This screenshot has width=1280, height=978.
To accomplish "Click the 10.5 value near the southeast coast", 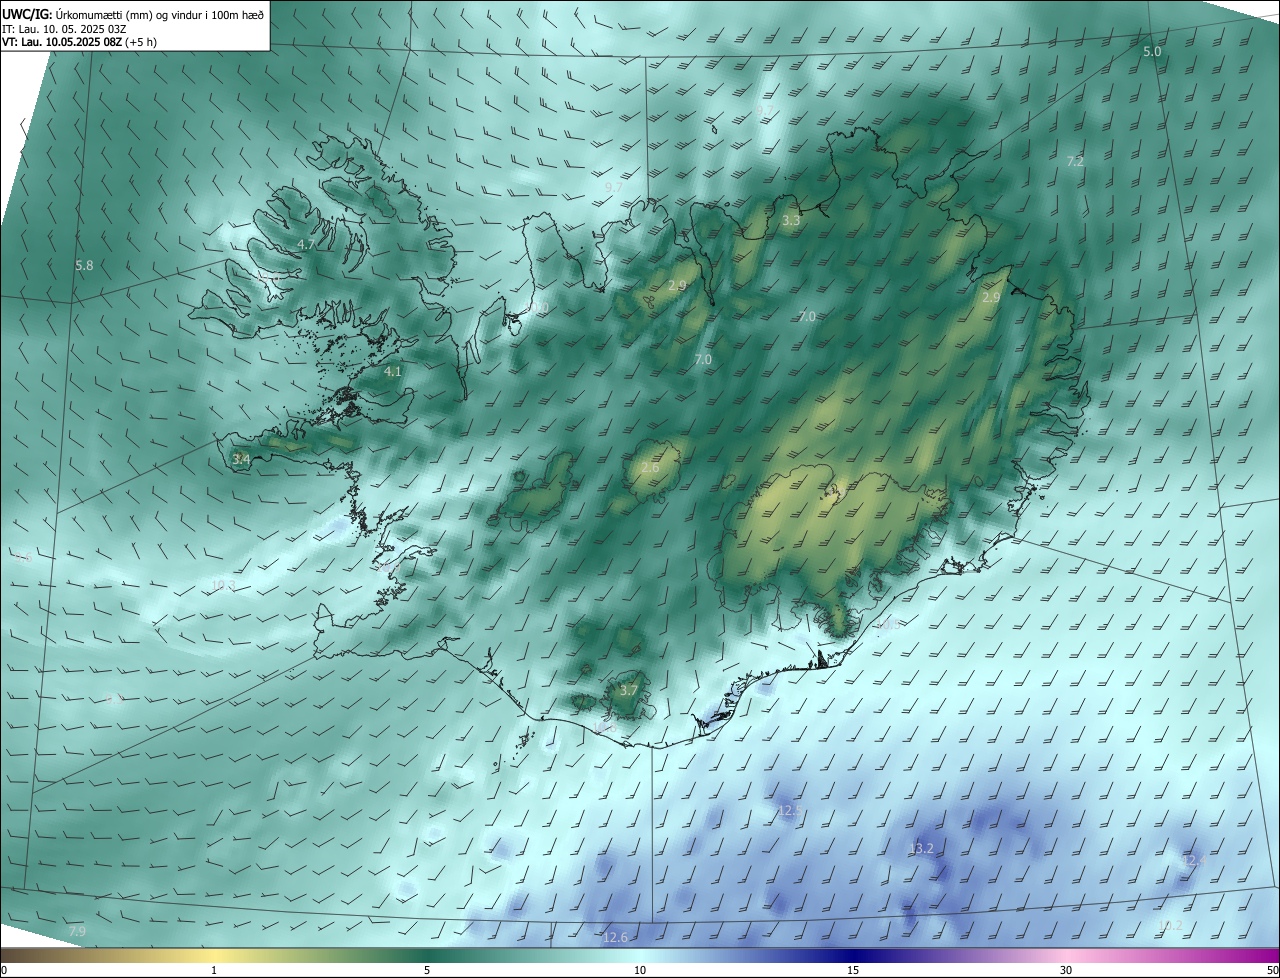I will tap(887, 625).
